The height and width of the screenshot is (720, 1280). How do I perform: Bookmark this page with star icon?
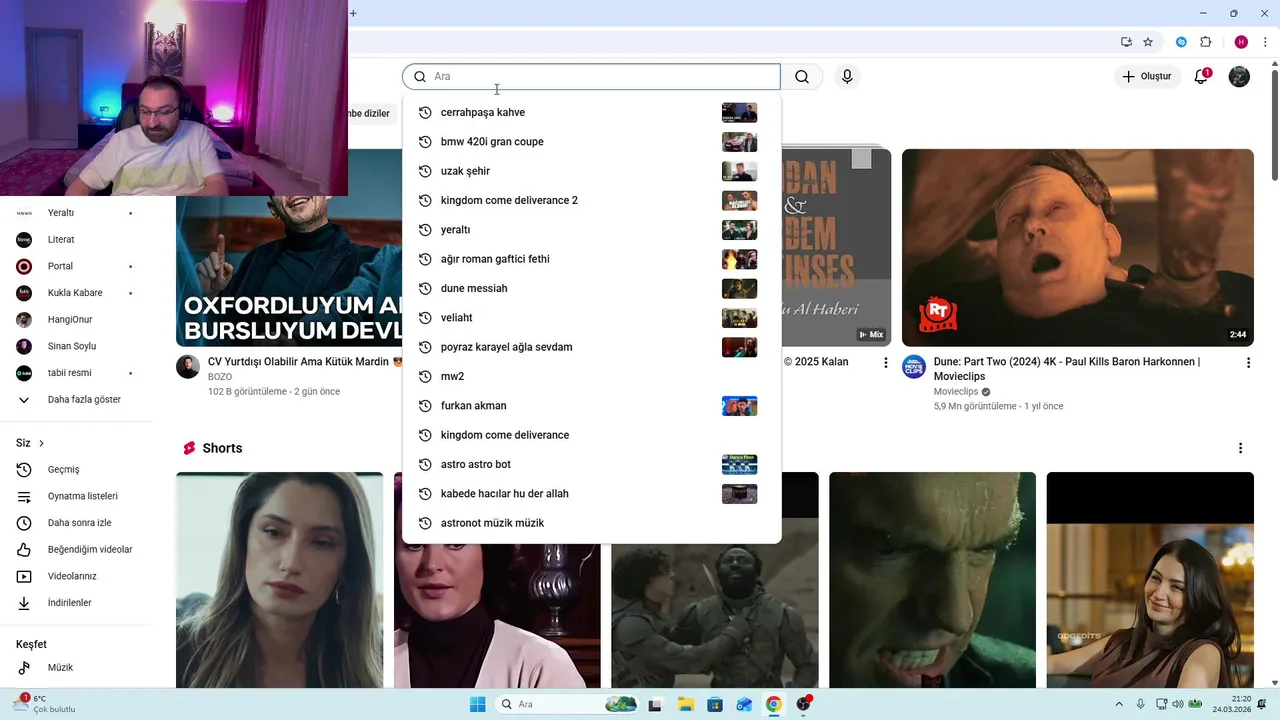point(1148,42)
